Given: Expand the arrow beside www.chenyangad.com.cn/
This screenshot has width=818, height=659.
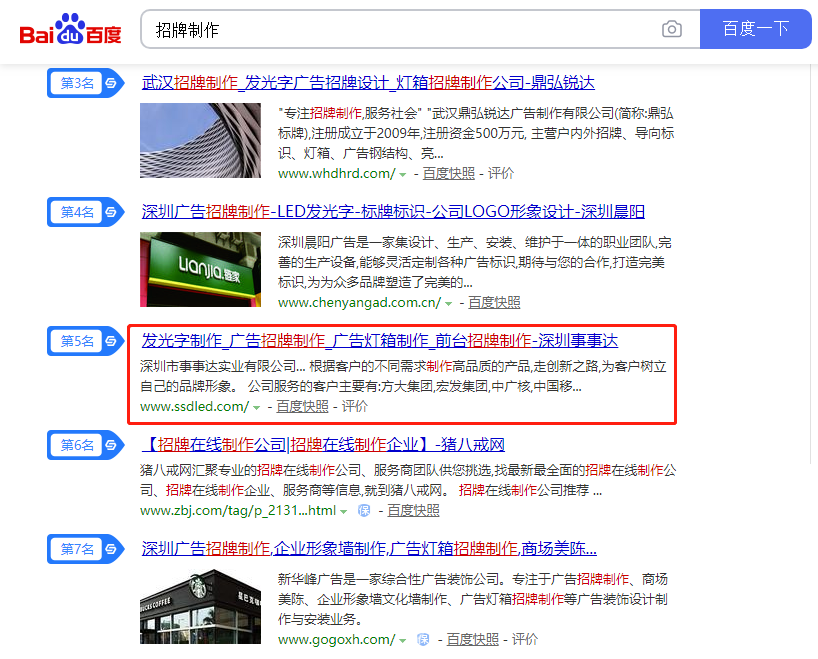Looking at the screenshot, I should pos(448,304).
